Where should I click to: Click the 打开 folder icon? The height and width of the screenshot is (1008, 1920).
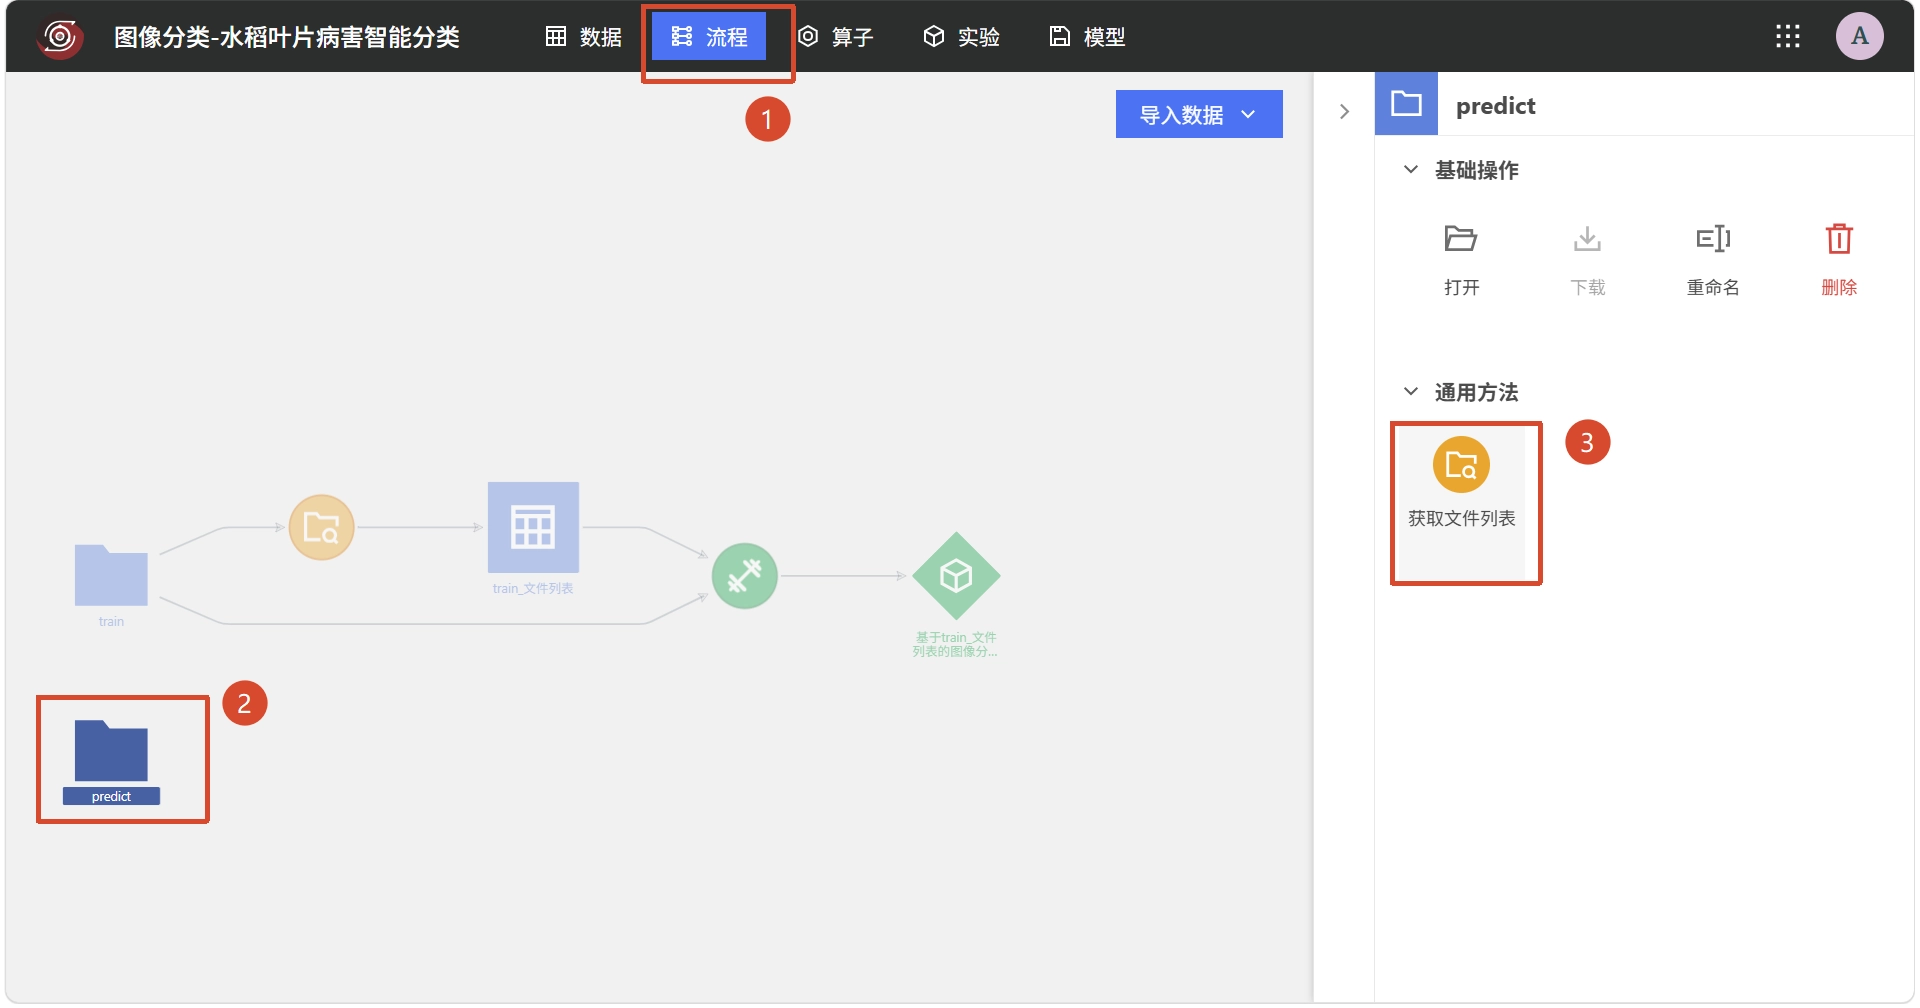[x=1461, y=239]
